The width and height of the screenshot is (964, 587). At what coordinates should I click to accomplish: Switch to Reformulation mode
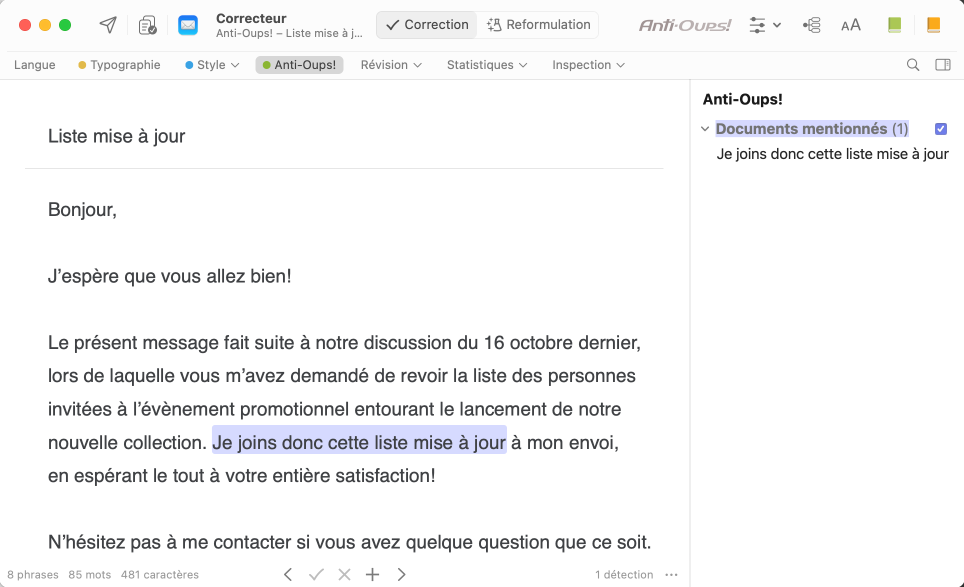tap(537, 25)
